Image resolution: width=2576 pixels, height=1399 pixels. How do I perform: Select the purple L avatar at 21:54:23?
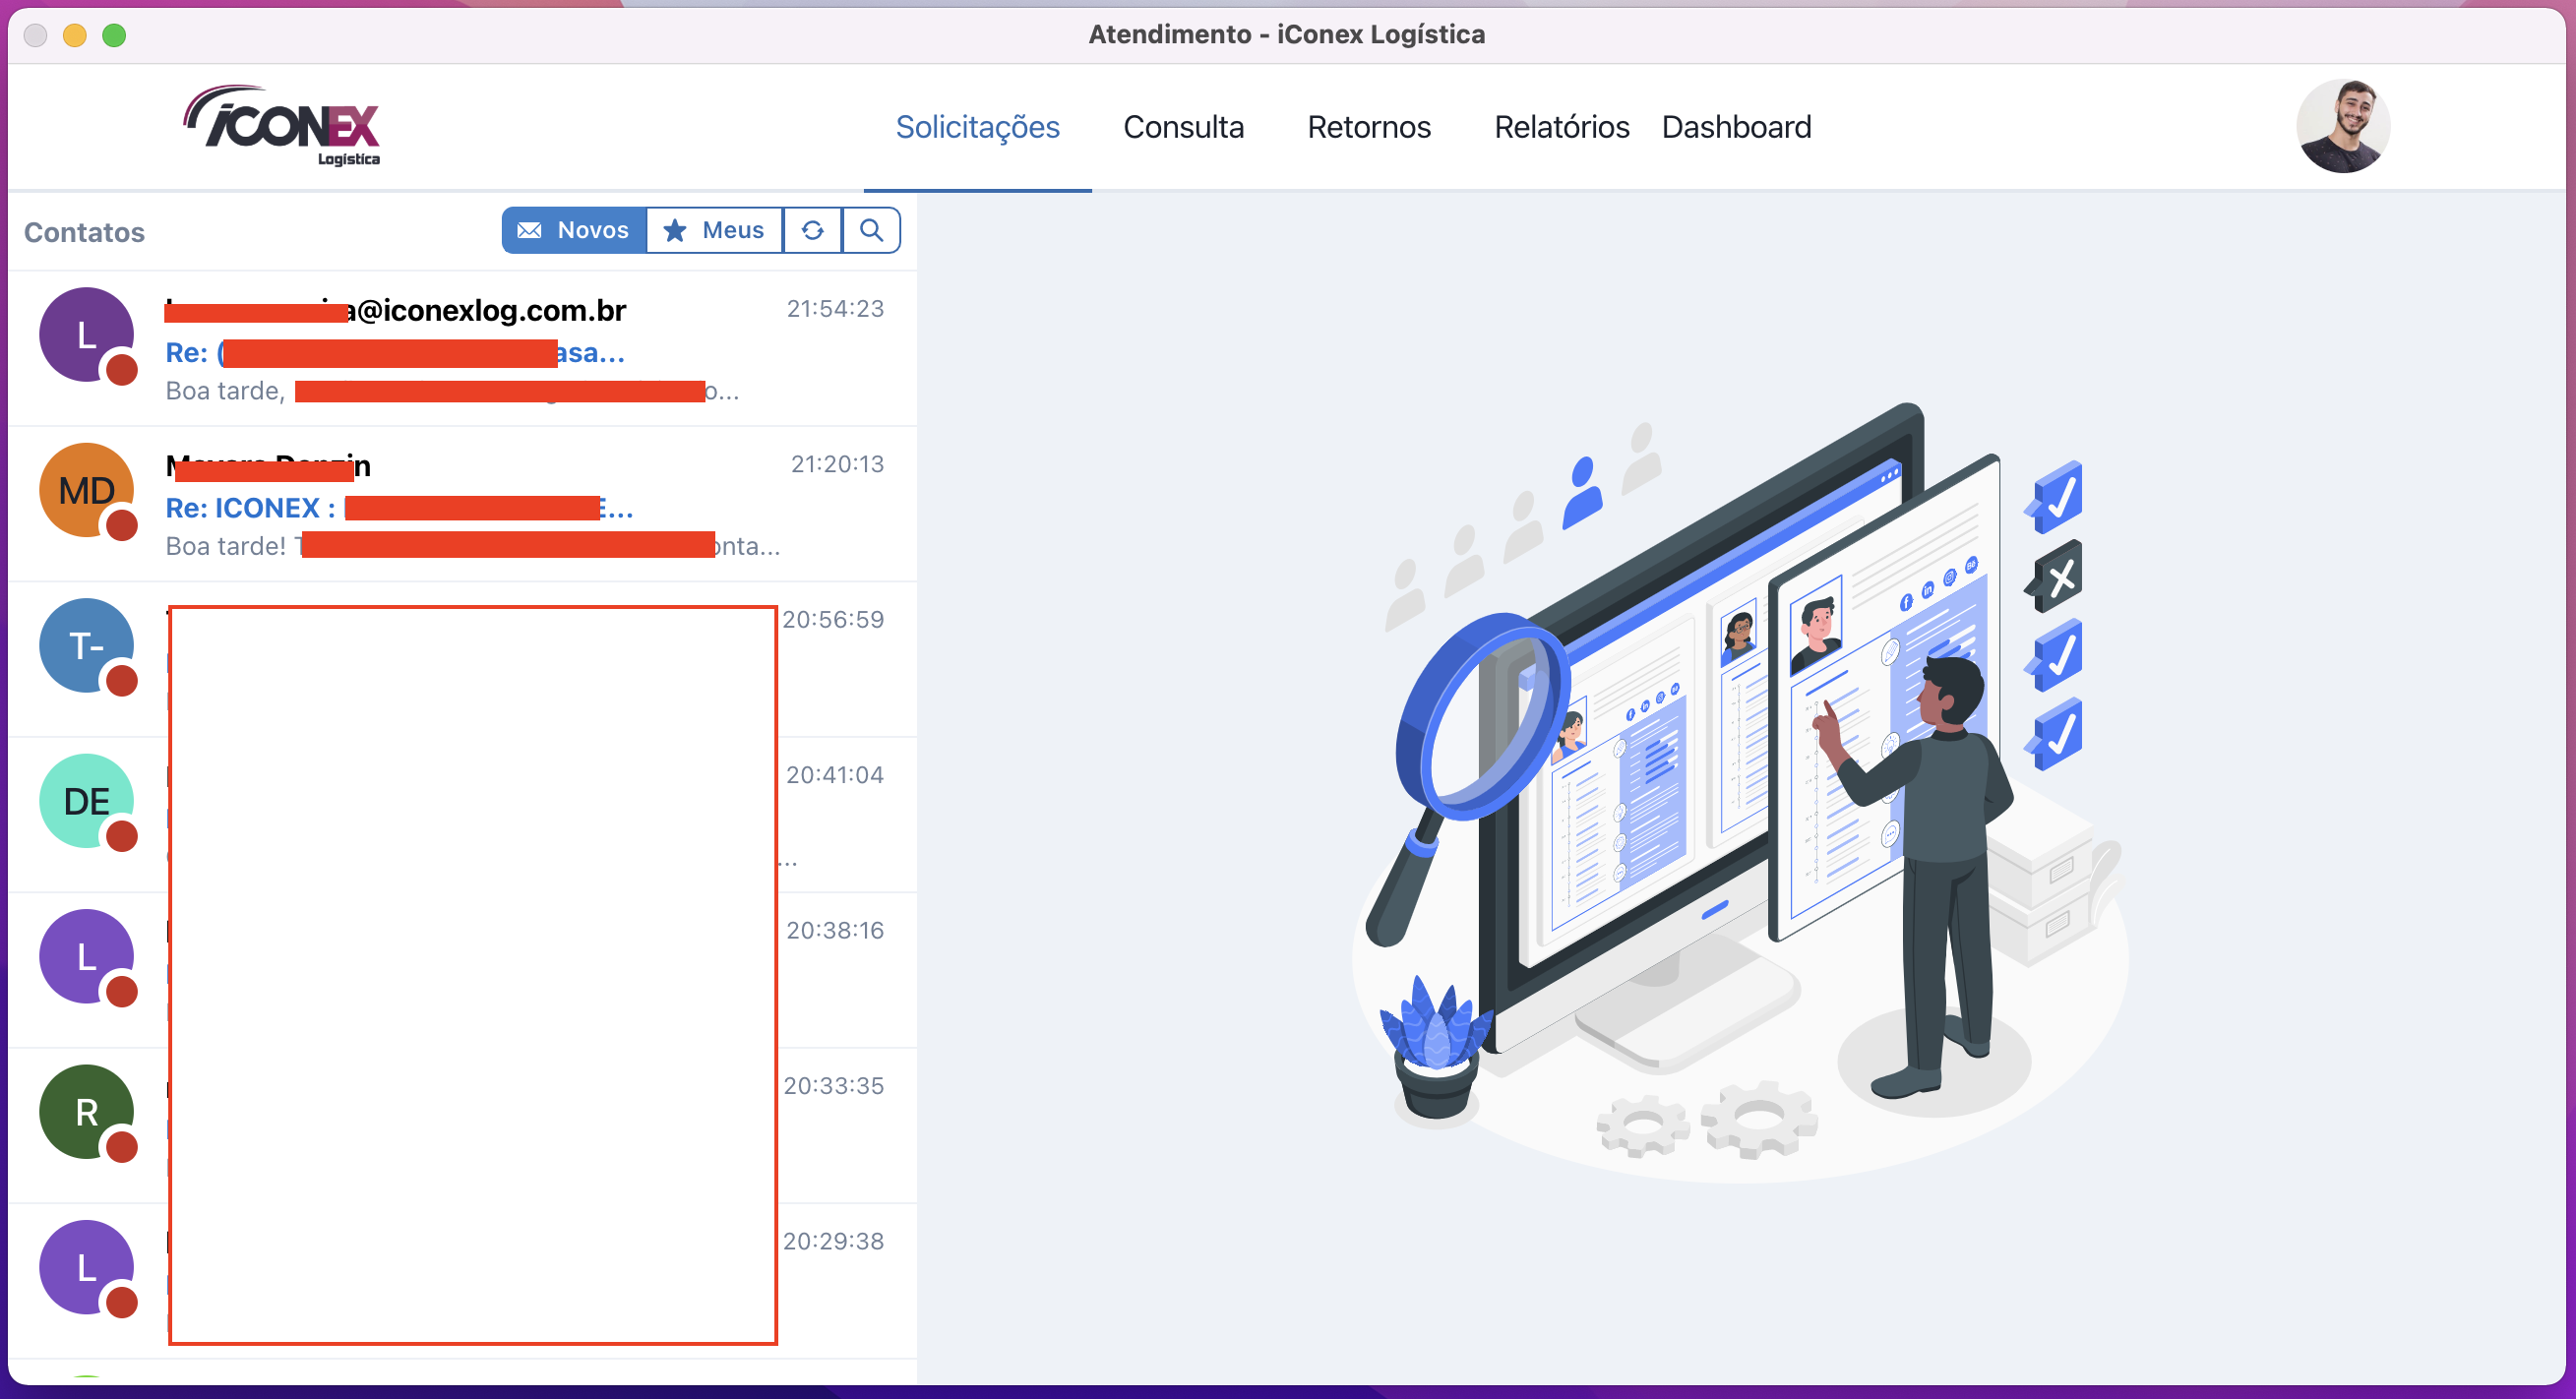click(87, 335)
